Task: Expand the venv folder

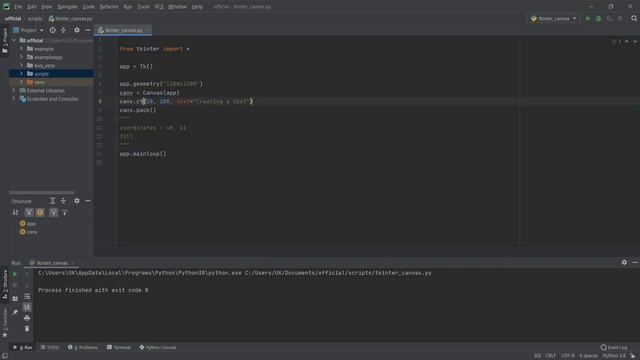Action: 22,82
